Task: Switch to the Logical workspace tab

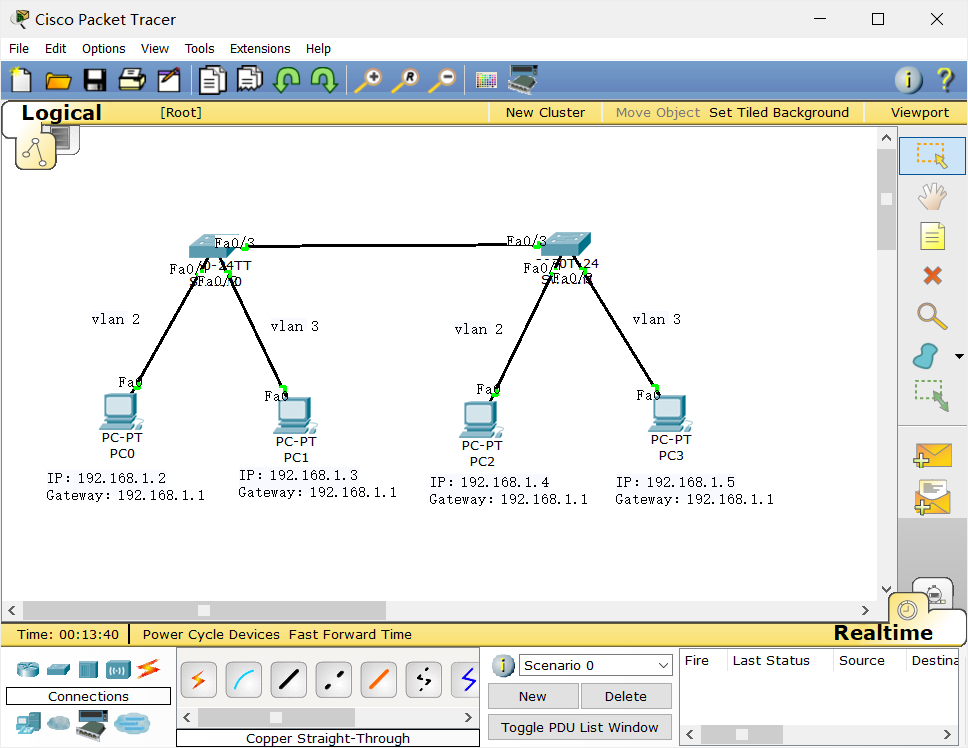Action: 61,113
